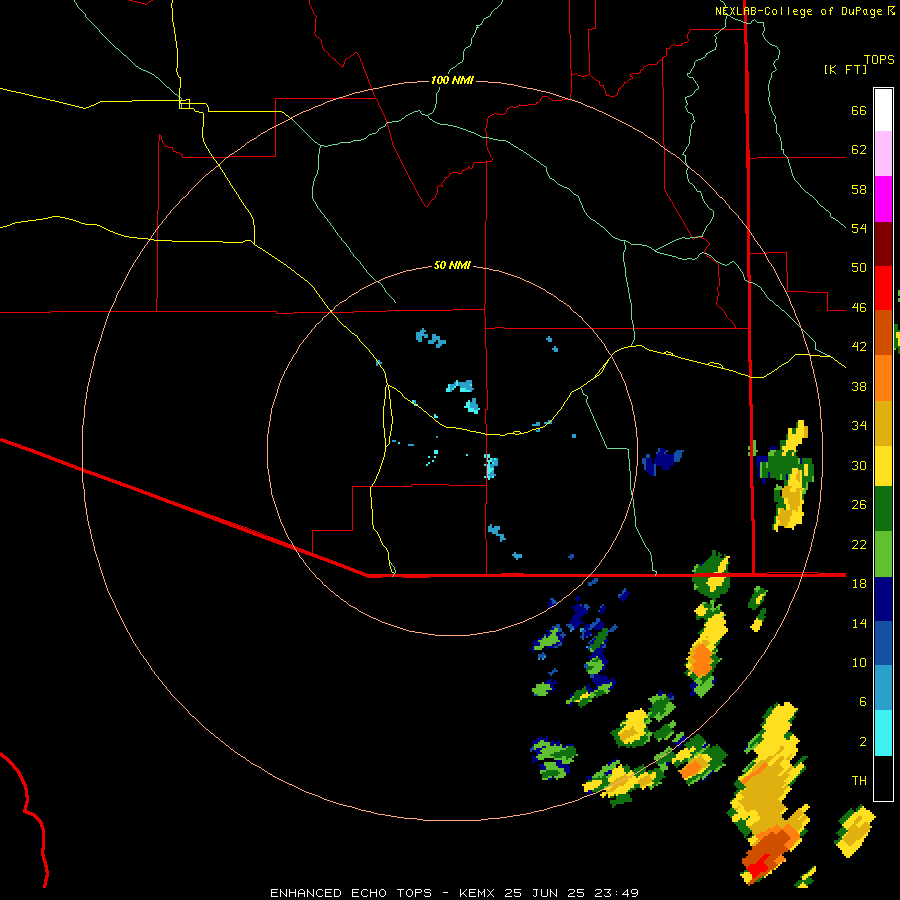900x900 pixels.
Task: Select the cyan legend swatch
Action: click(883, 734)
